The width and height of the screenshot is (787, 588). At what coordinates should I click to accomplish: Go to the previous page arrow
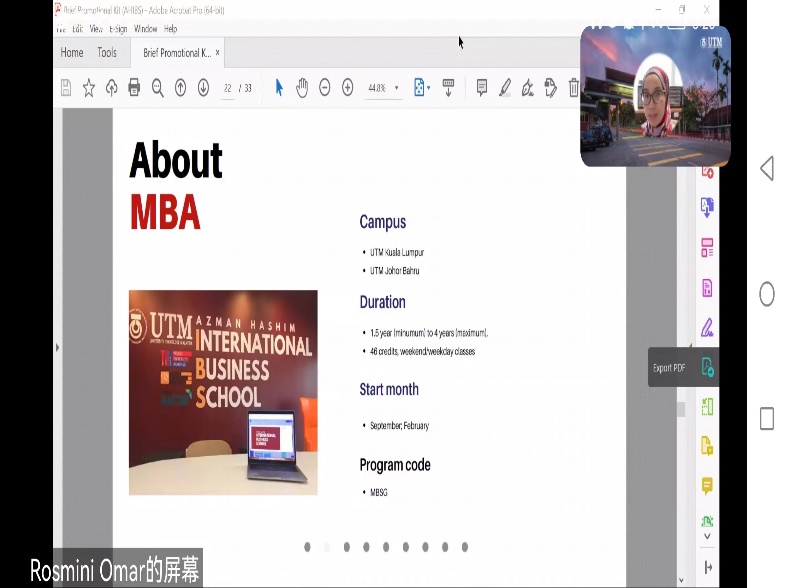tap(180, 88)
